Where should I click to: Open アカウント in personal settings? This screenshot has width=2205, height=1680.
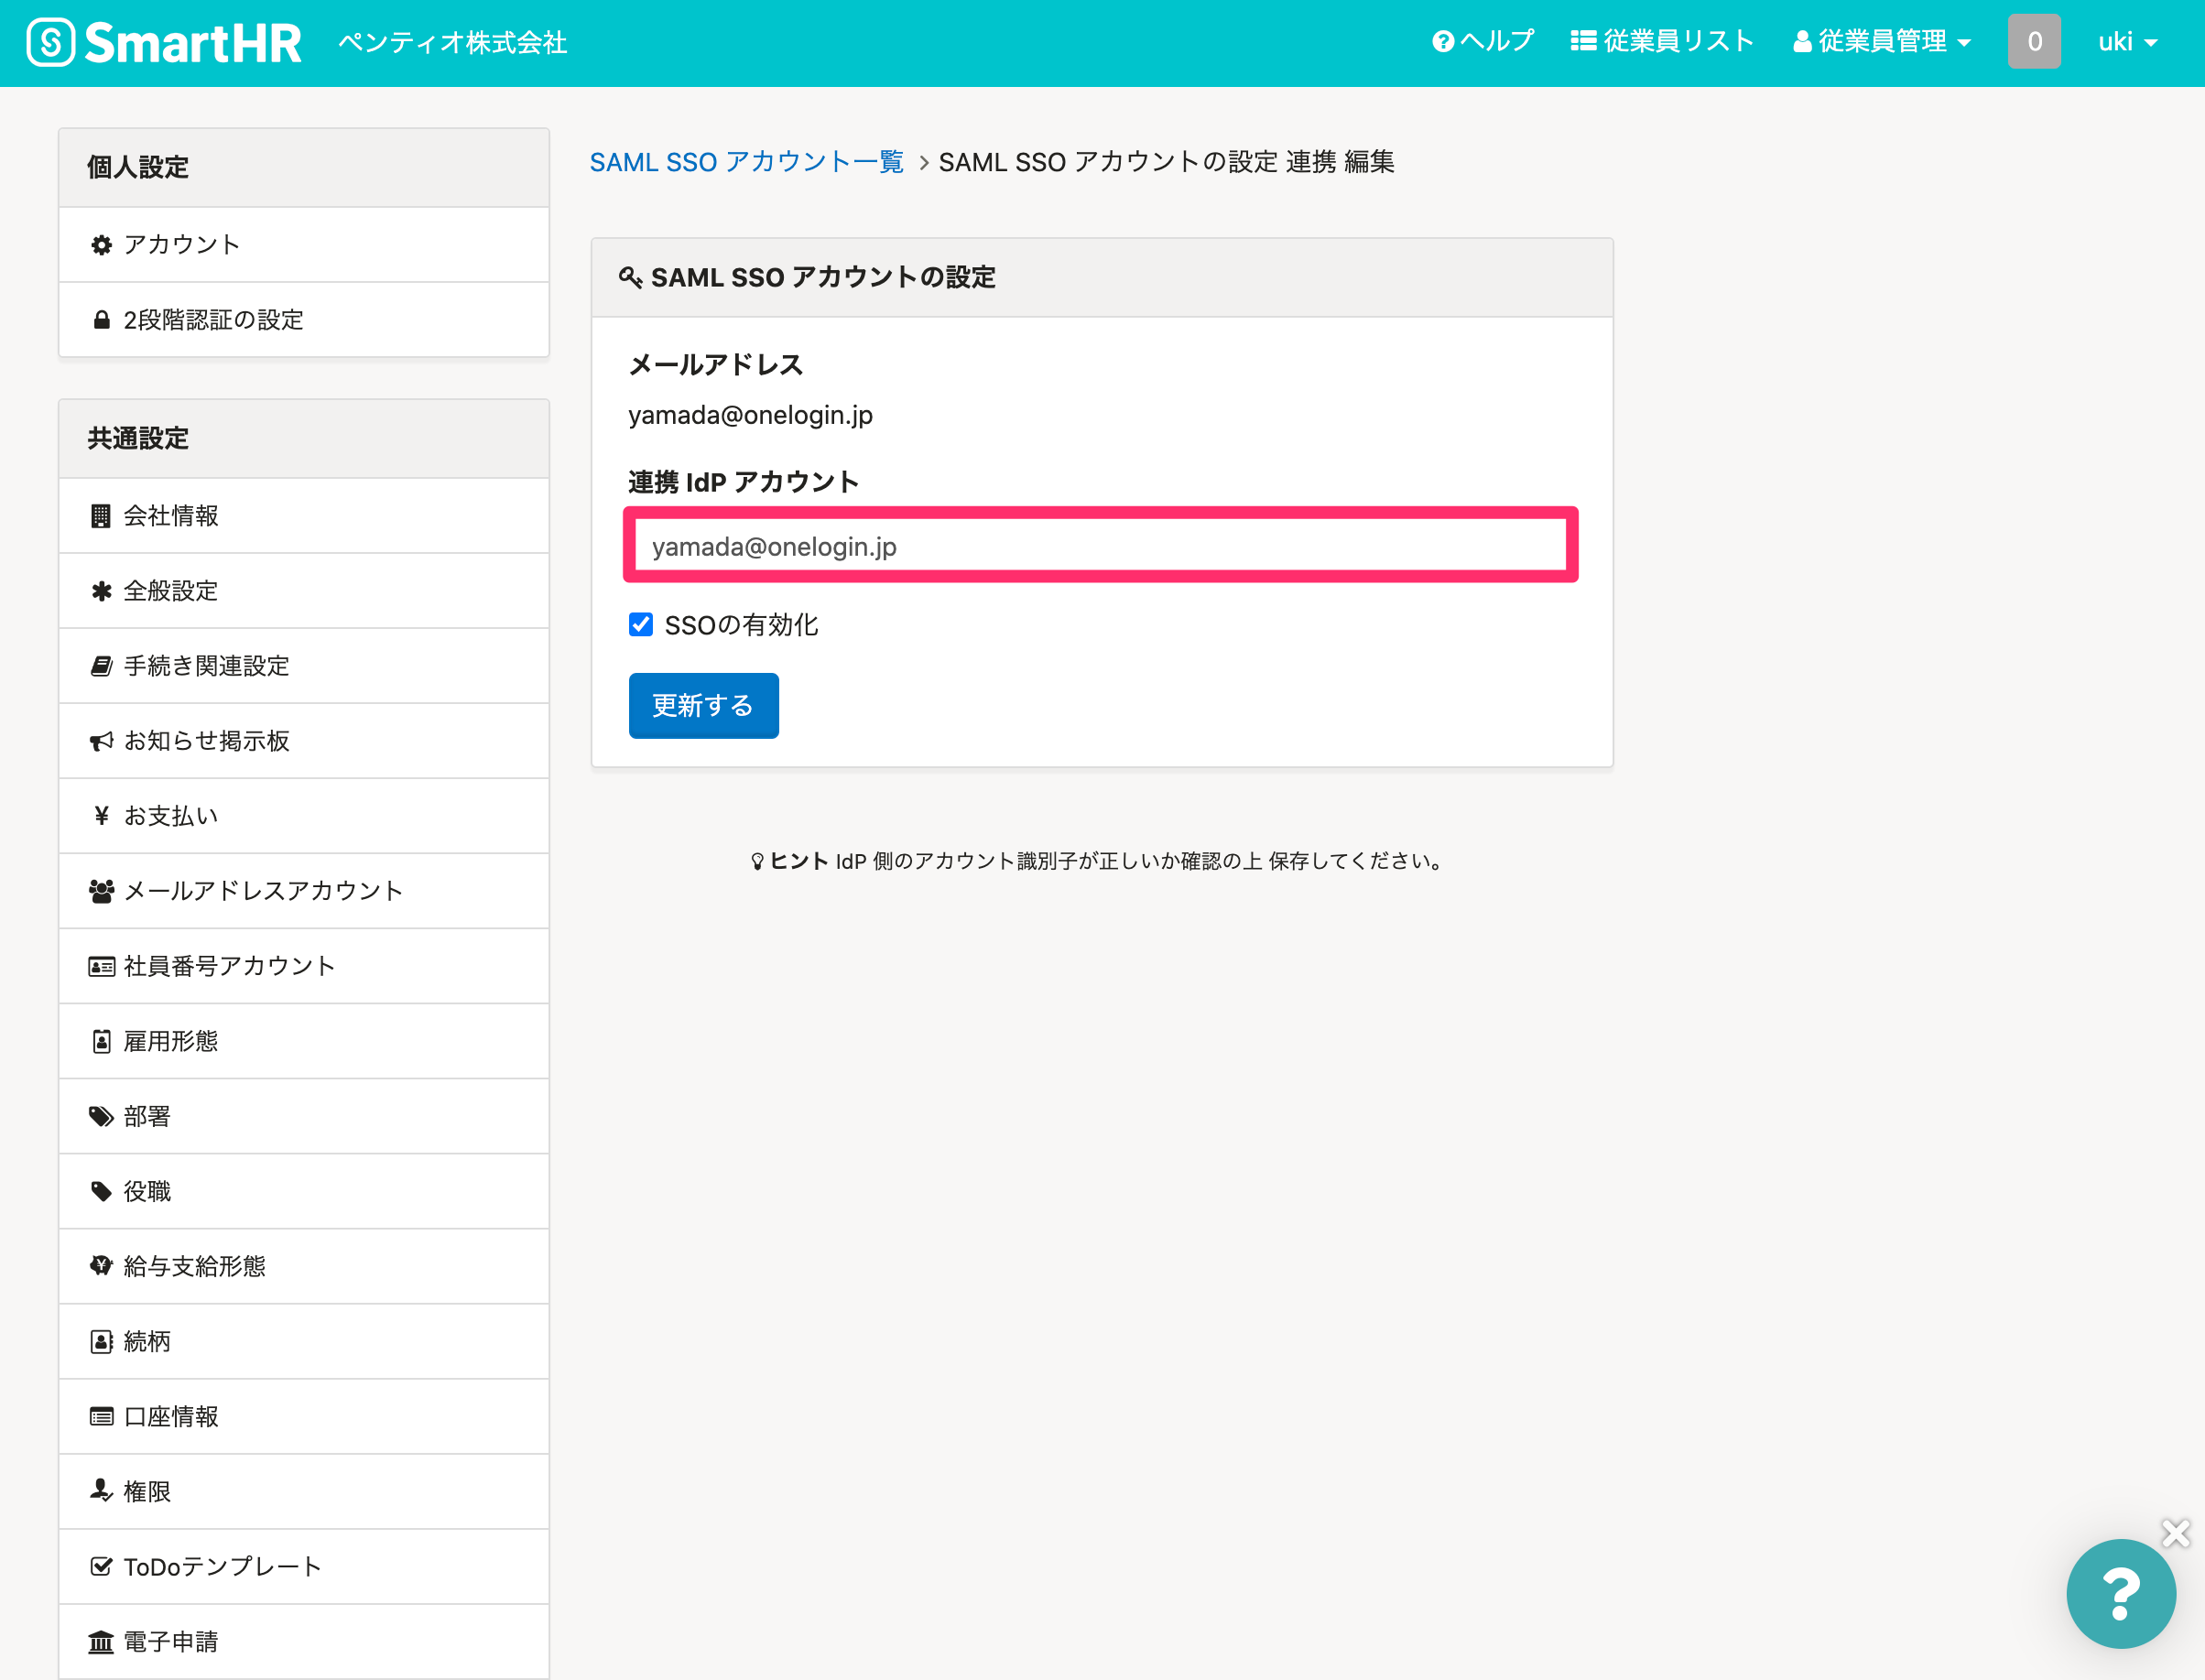pyautogui.click(x=304, y=245)
